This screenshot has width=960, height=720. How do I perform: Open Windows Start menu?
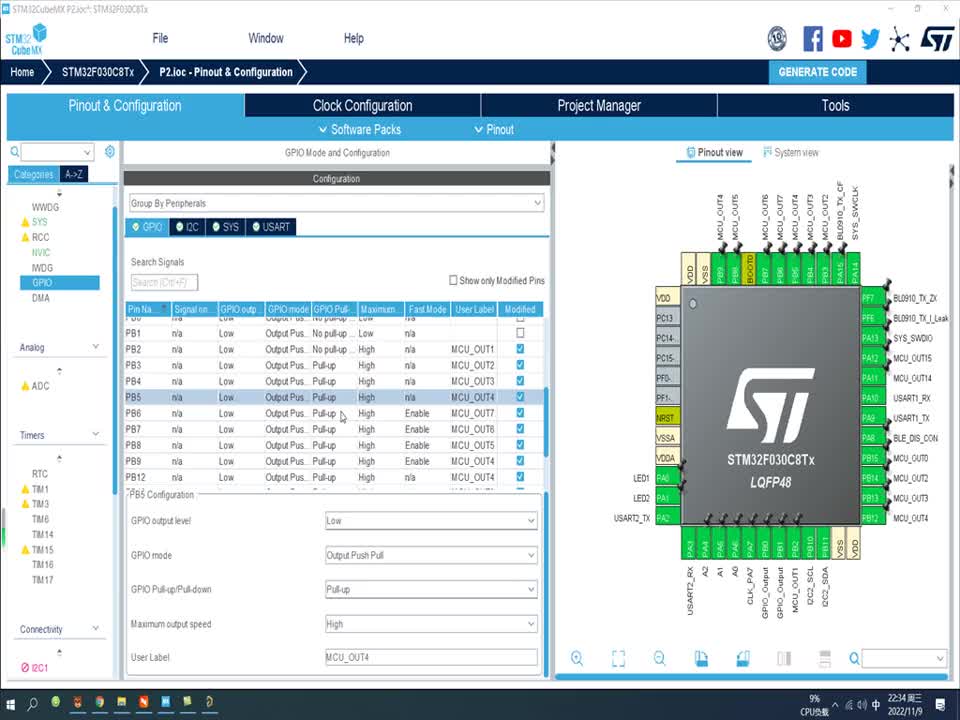coord(10,704)
